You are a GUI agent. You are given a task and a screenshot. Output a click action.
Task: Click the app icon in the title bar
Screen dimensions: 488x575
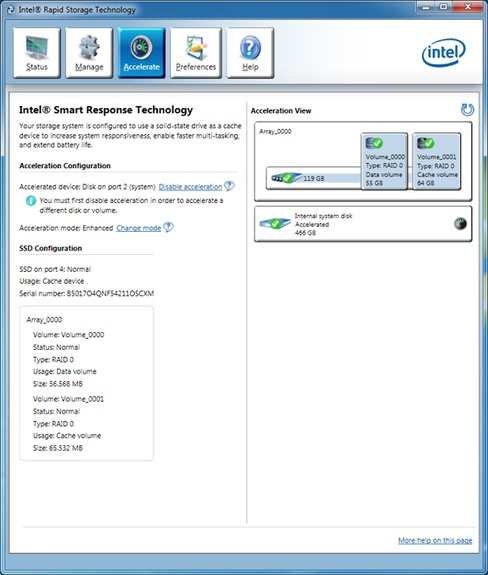pyautogui.click(x=11, y=10)
